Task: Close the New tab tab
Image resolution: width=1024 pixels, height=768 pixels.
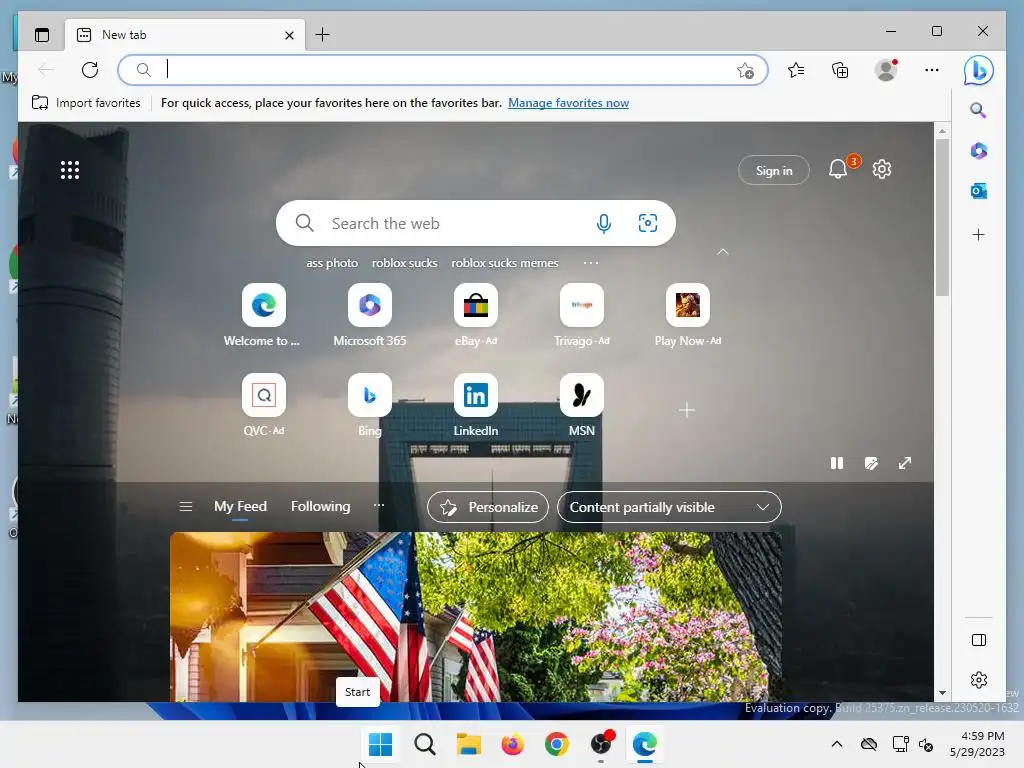Action: point(289,35)
